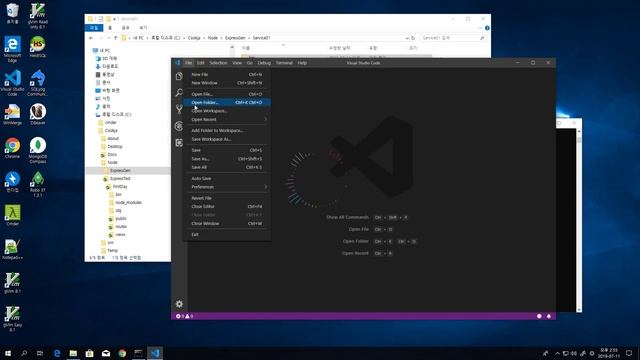Open File Explorer from the taskbar
This screenshot has width=640, height=360.
coord(73,353)
